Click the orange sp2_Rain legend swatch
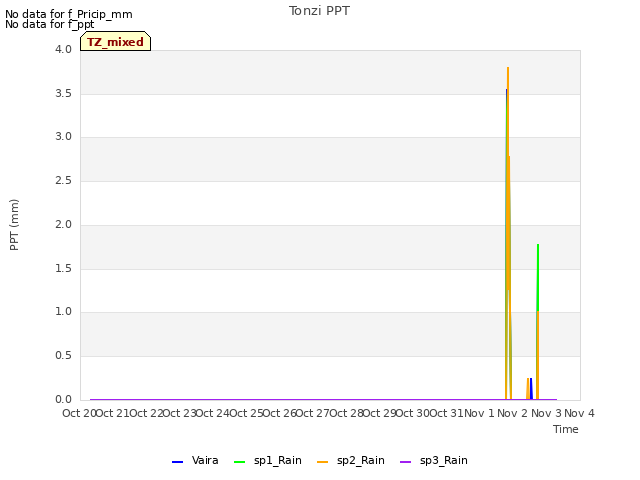This screenshot has height=480, width=640. 322,462
